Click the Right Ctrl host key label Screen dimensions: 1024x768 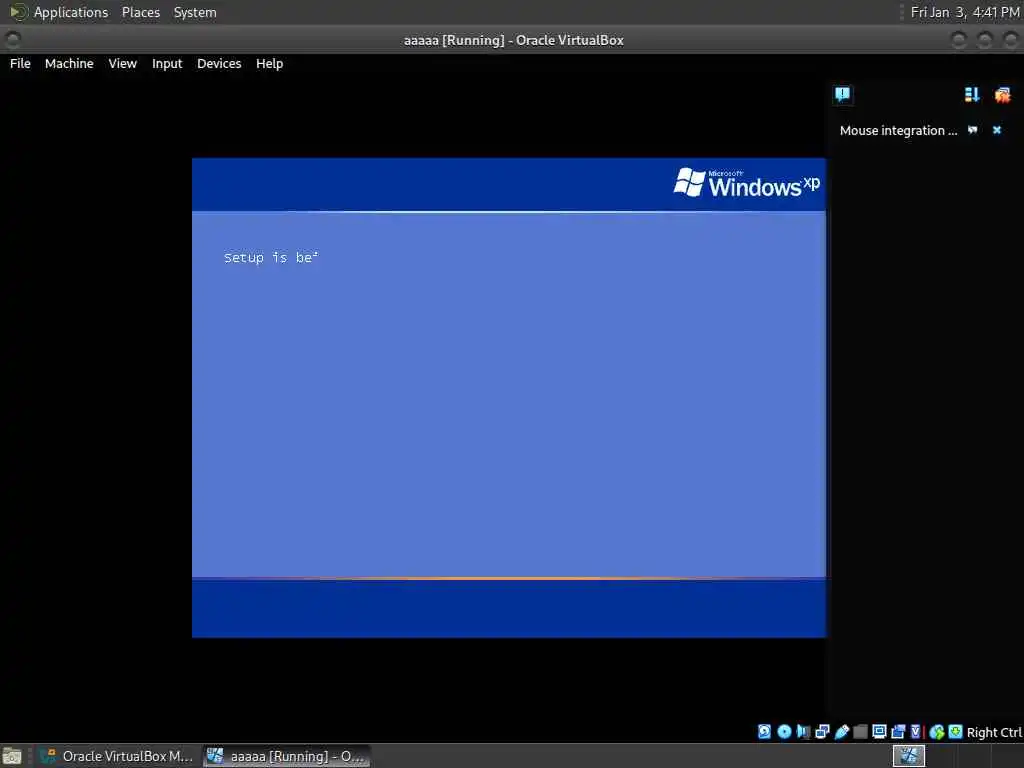point(994,732)
